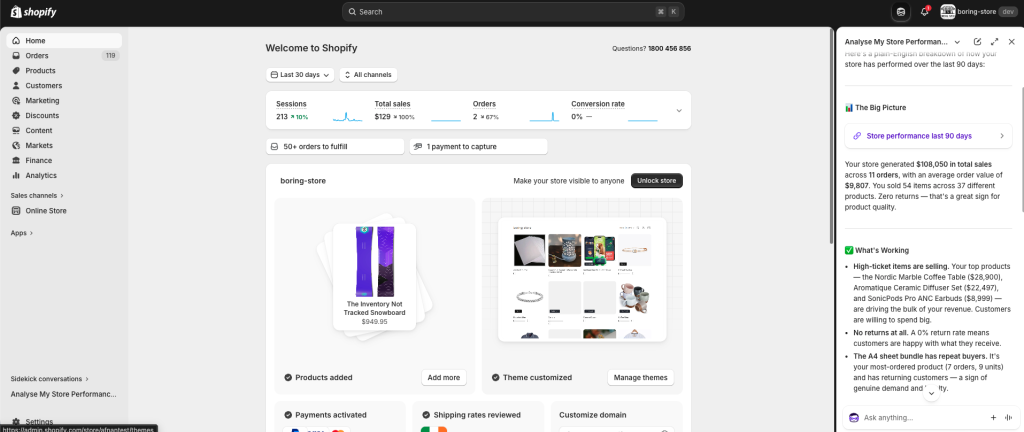Go to Orders in the sidebar
The width and height of the screenshot is (1024, 432).
click(x=37, y=56)
